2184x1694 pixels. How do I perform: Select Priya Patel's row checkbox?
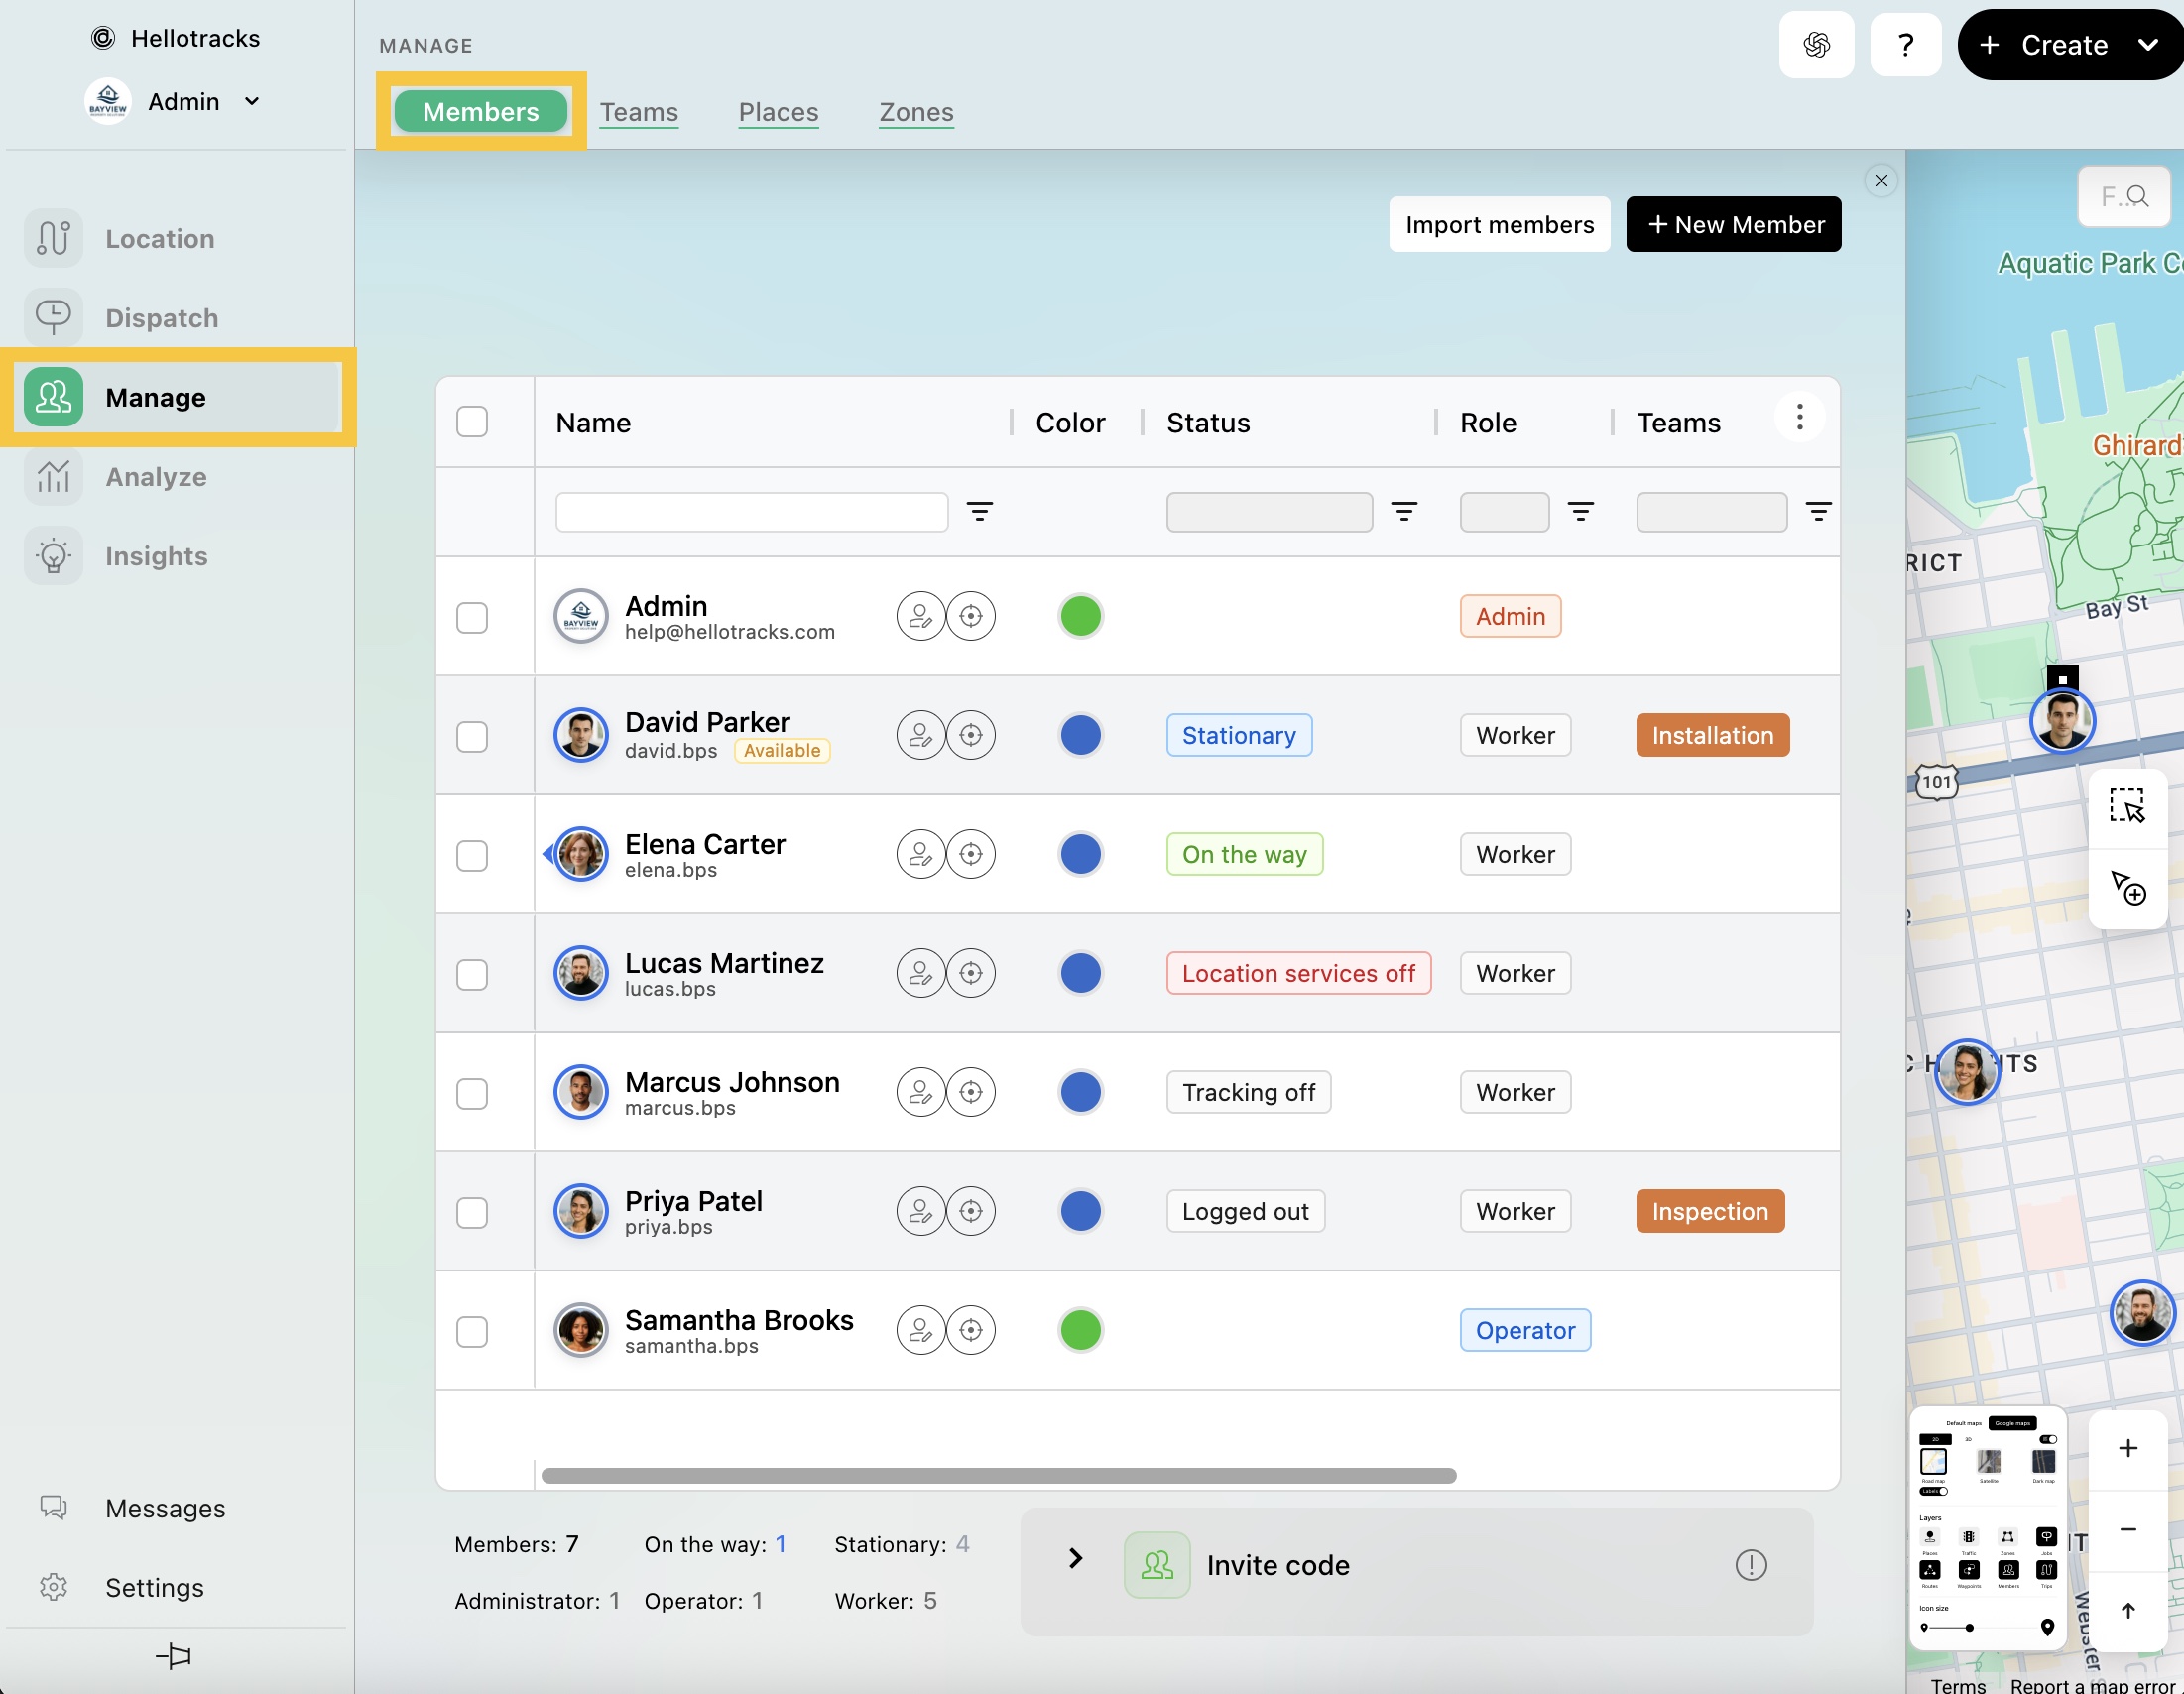(472, 1212)
